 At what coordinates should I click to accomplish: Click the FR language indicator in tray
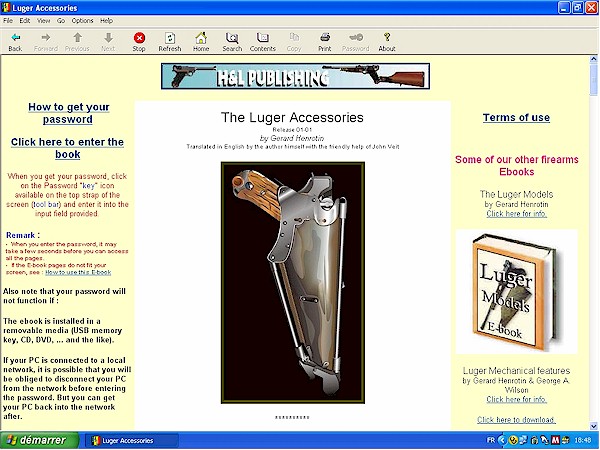(x=491, y=440)
